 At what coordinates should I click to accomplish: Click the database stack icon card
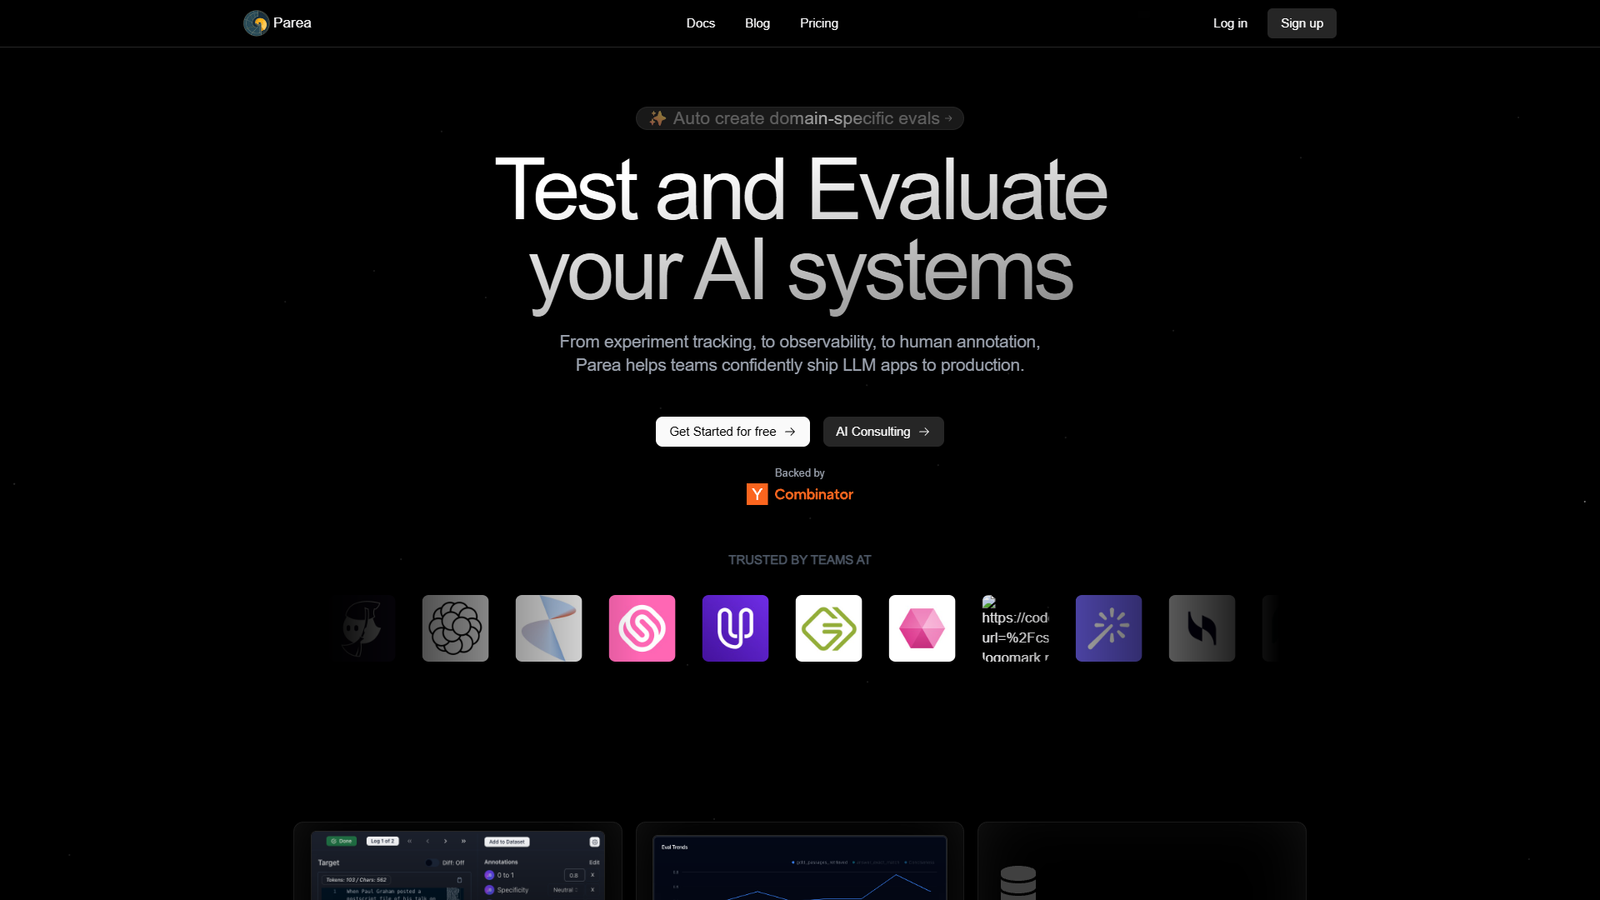pos(1142,861)
